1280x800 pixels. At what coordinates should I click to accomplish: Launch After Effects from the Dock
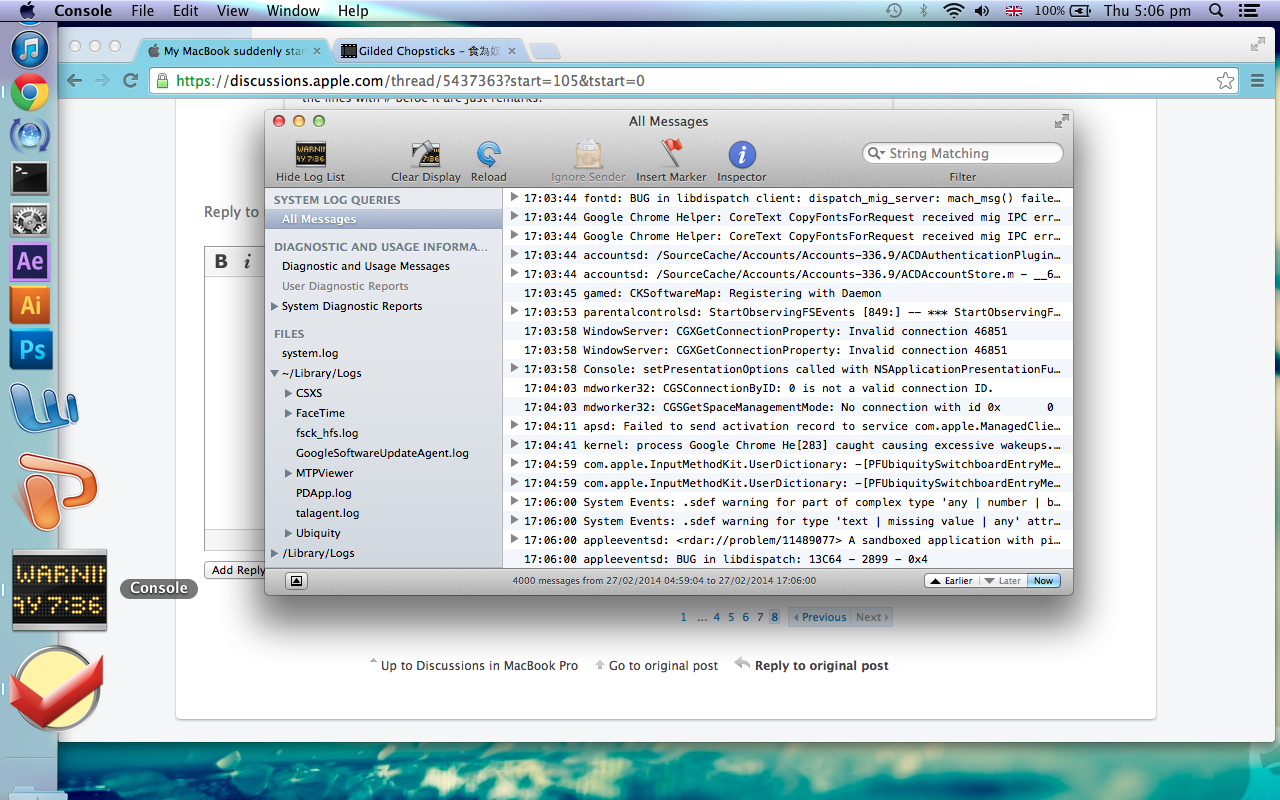click(x=30, y=262)
